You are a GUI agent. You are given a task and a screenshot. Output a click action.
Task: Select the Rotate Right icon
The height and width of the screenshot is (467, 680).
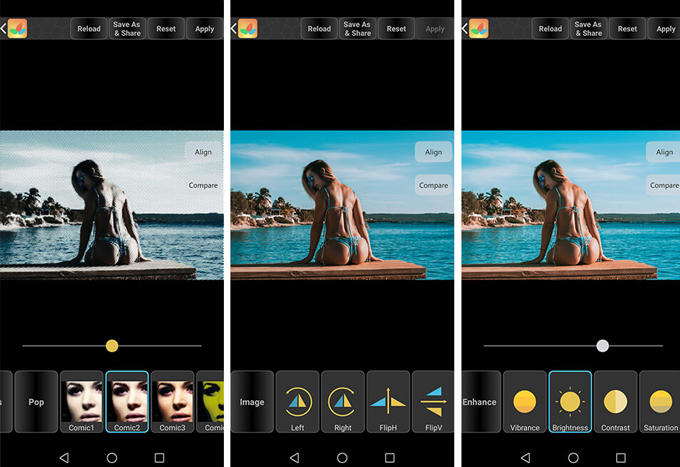(342, 401)
